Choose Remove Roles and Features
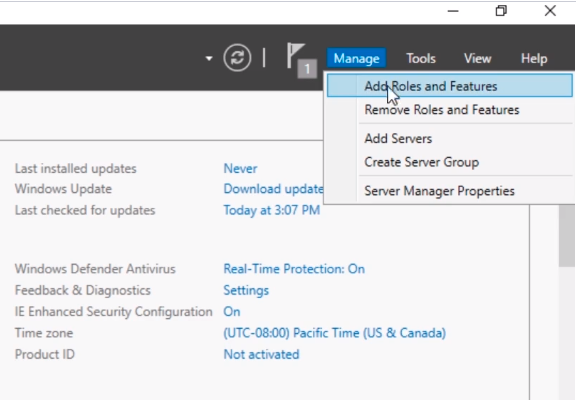The height and width of the screenshot is (400, 576). tap(442, 110)
